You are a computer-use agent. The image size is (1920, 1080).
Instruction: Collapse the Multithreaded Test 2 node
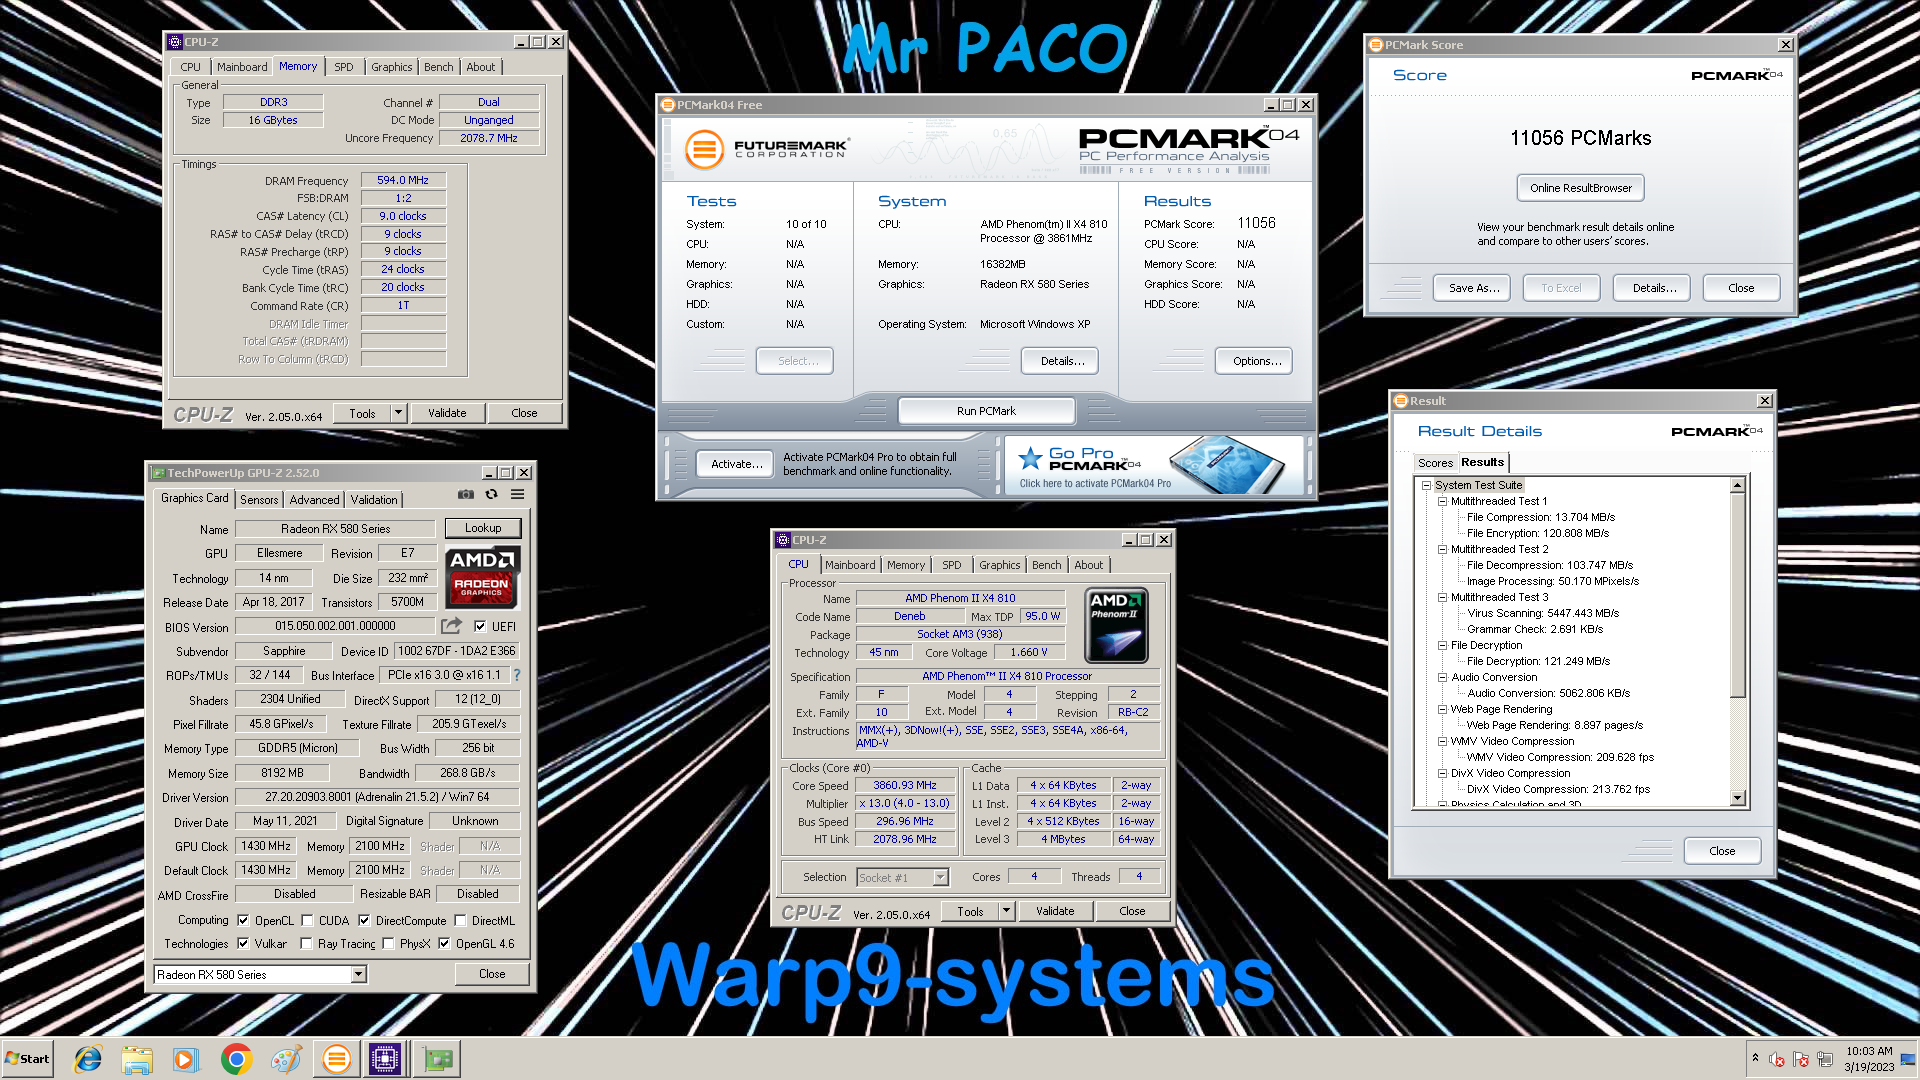coord(1442,549)
